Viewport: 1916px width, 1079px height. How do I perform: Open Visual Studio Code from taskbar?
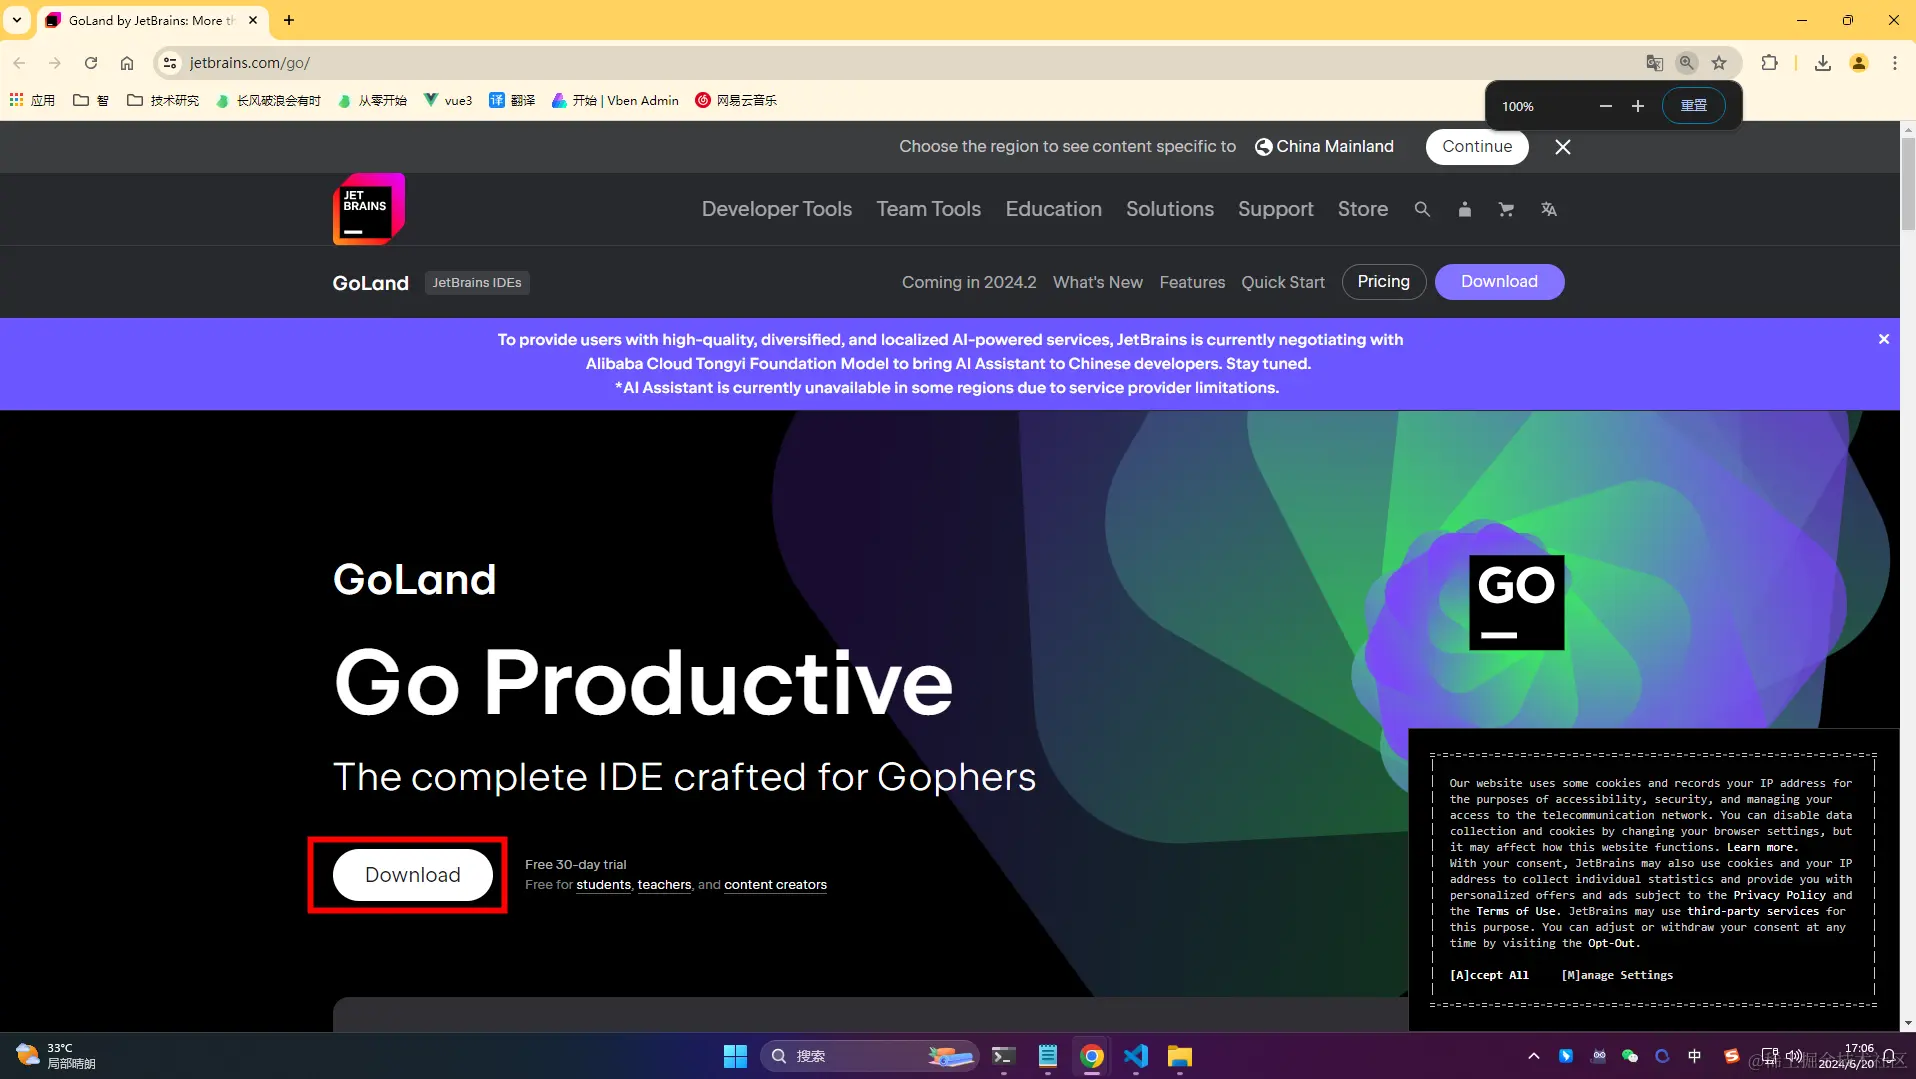click(x=1136, y=1056)
